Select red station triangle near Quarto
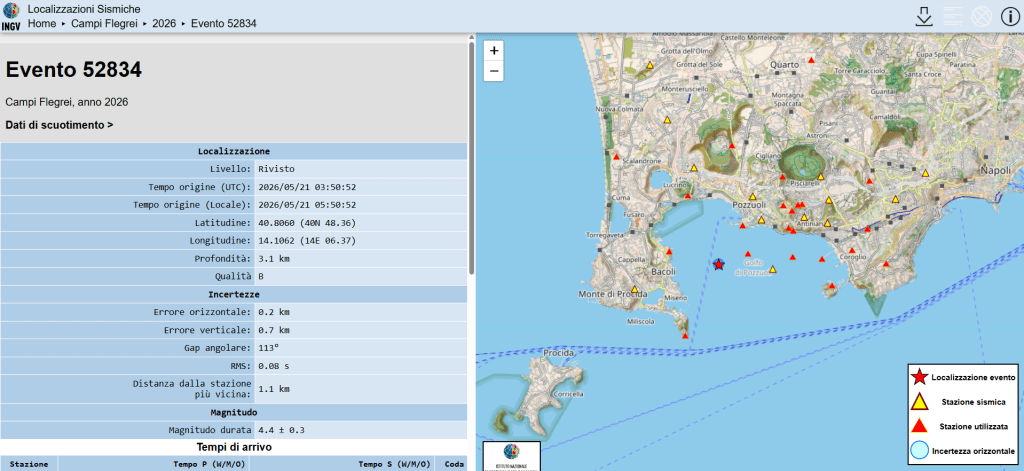The image size is (1024, 471). [812, 60]
